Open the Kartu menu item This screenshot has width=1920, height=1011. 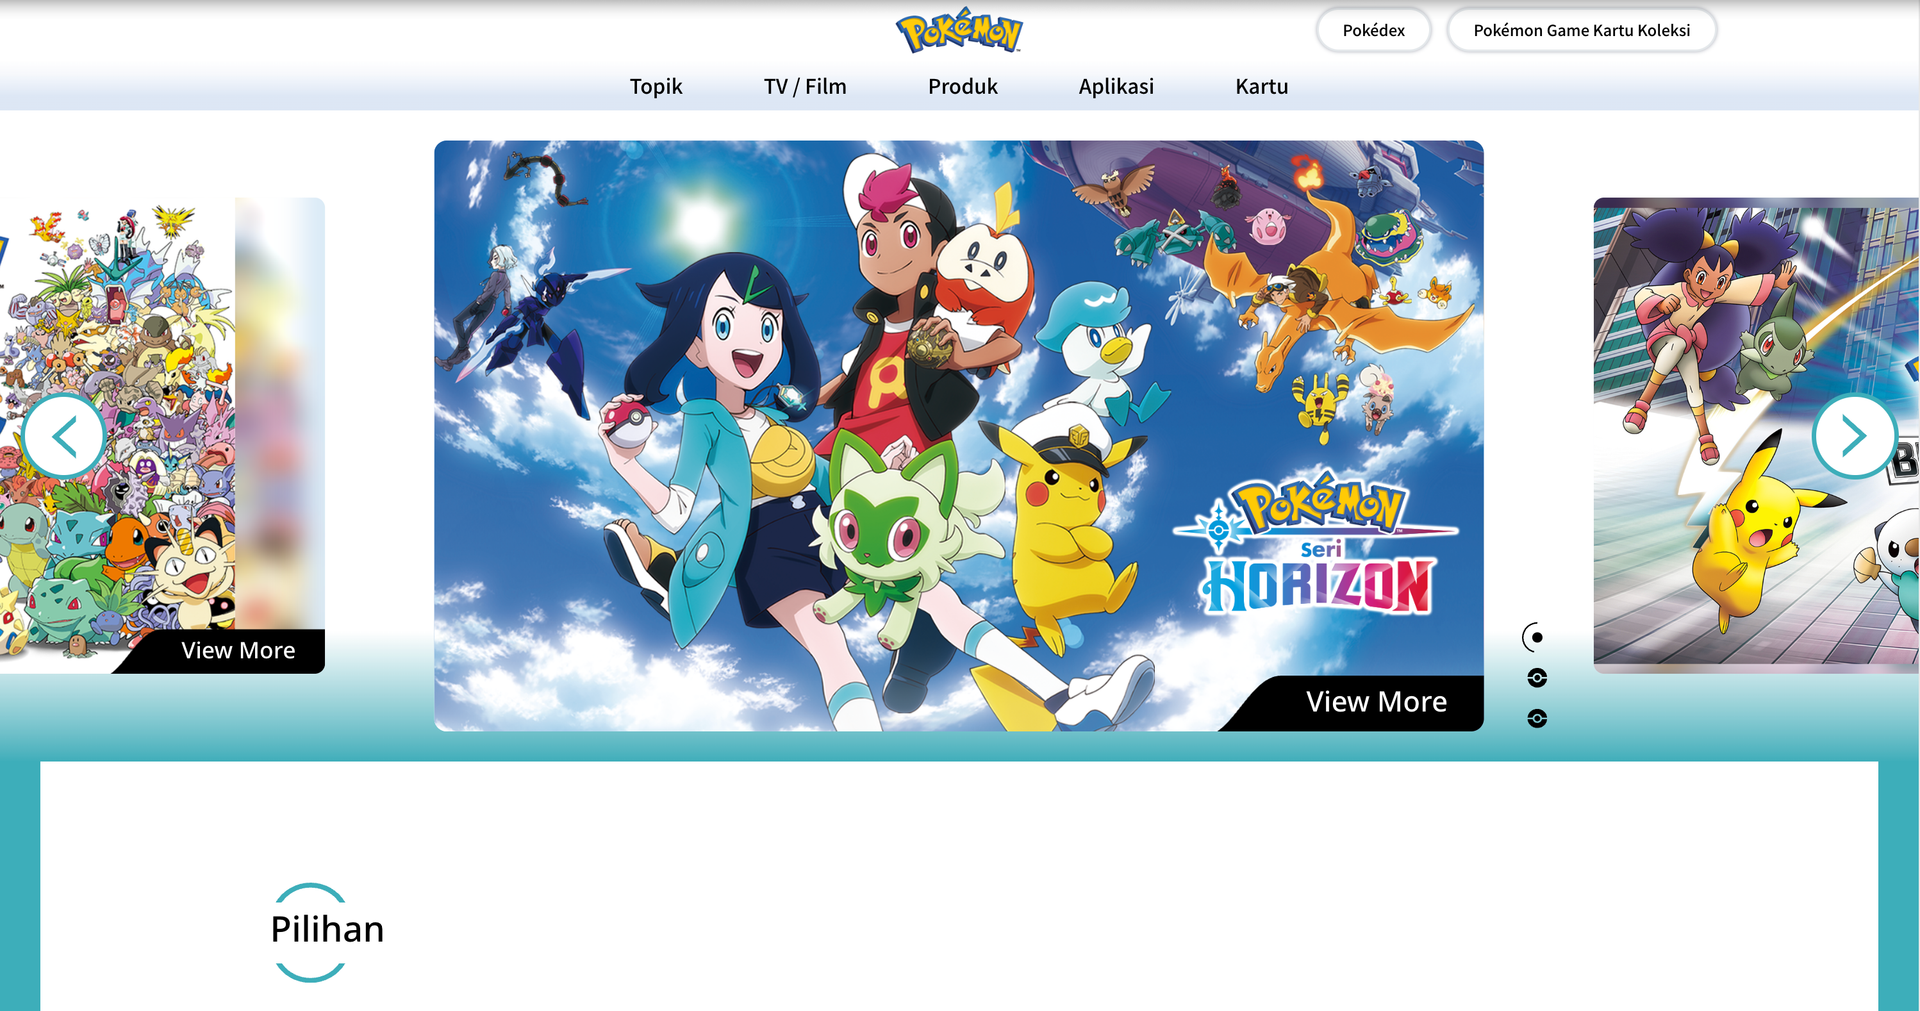coord(1261,87)
